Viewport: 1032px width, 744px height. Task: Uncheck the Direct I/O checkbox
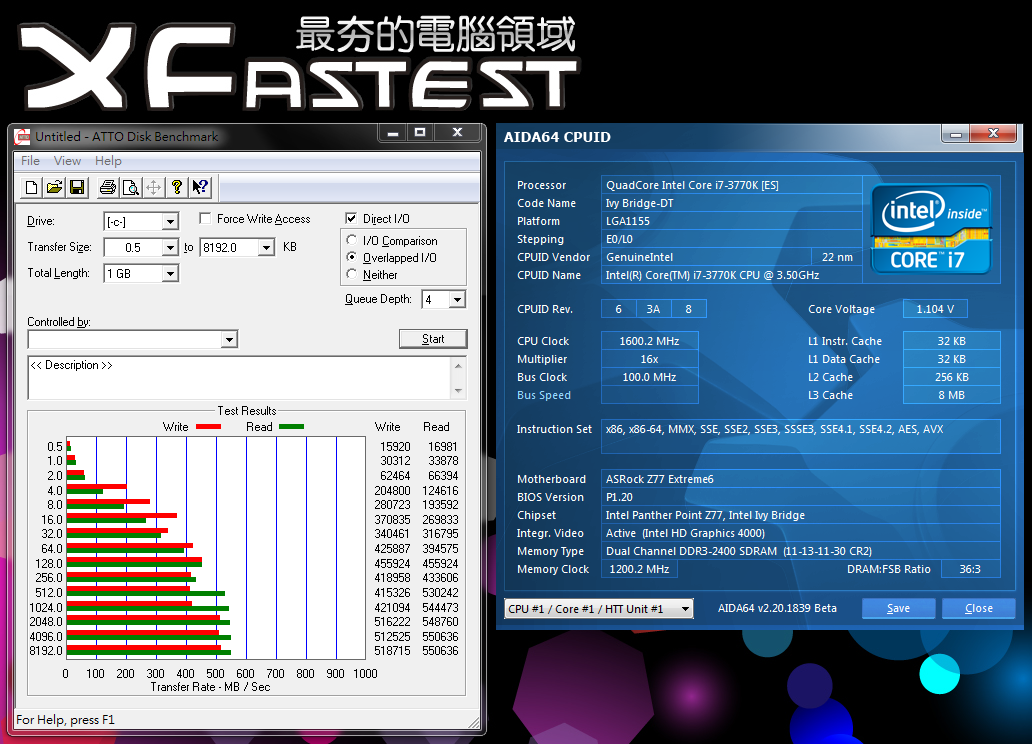coord(351,219)
